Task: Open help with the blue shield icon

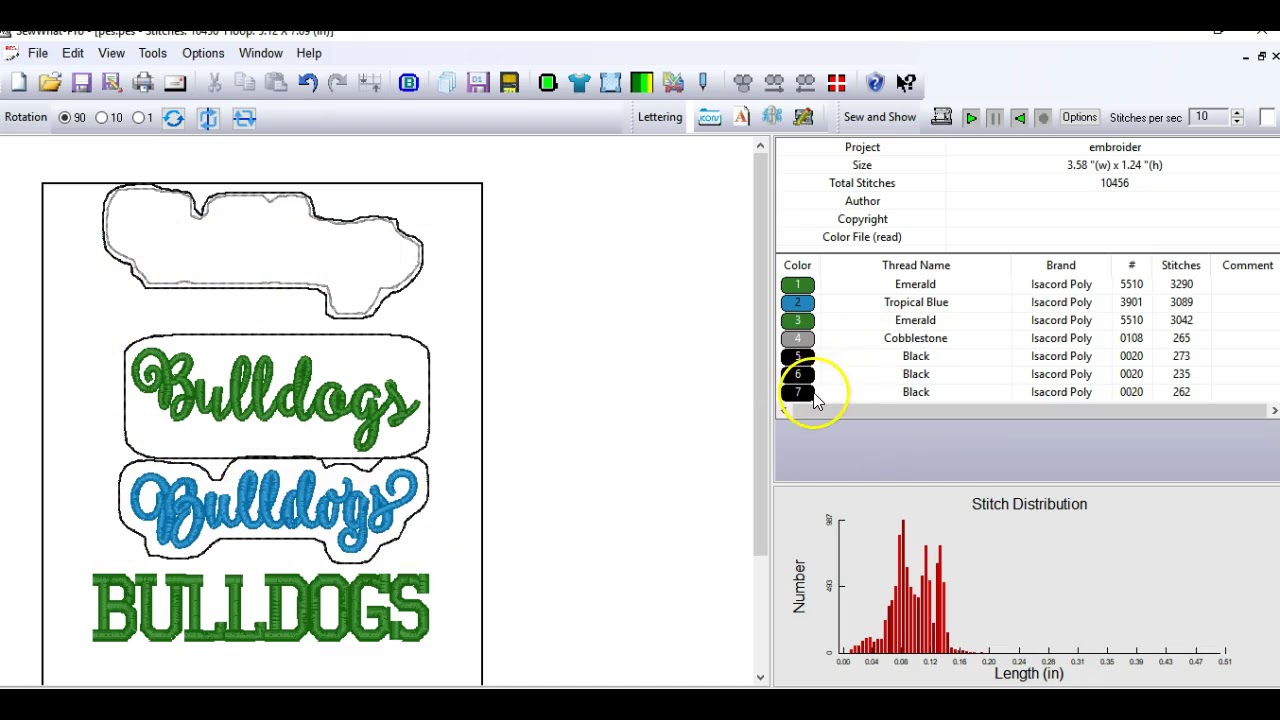Action: pos(875,83)
